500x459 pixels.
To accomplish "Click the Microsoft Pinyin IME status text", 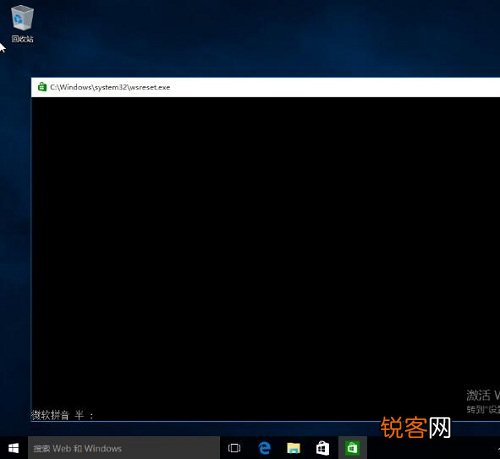I will [62, 415].
